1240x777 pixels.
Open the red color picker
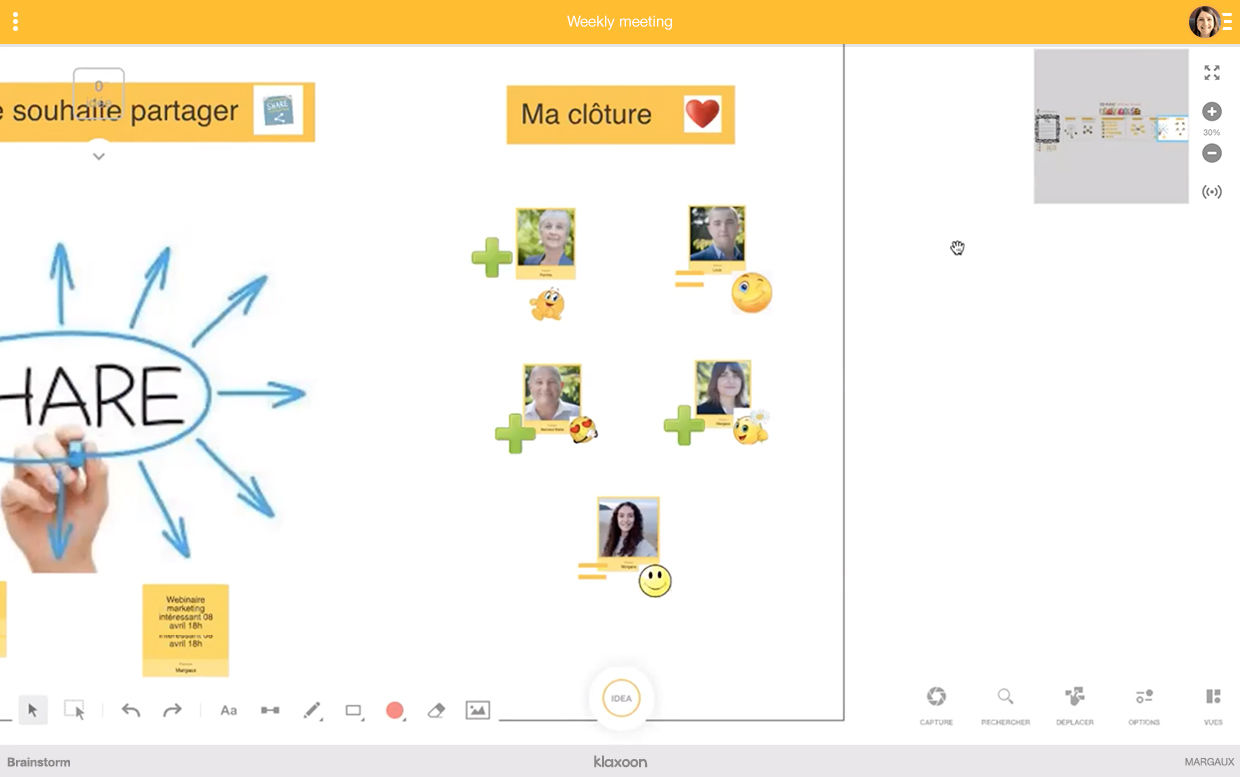395,710
